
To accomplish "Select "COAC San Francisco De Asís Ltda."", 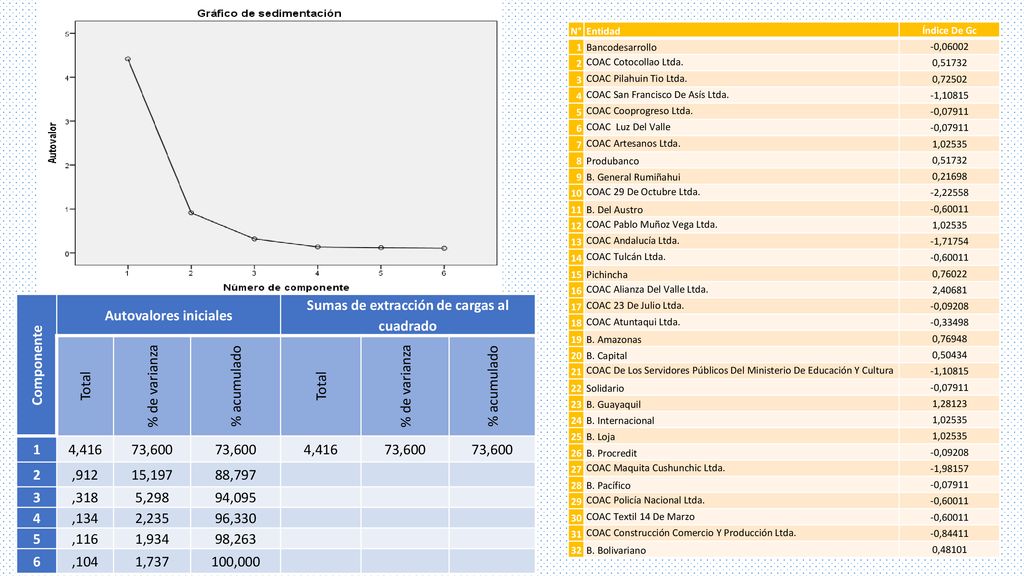I will click(657, 94).
